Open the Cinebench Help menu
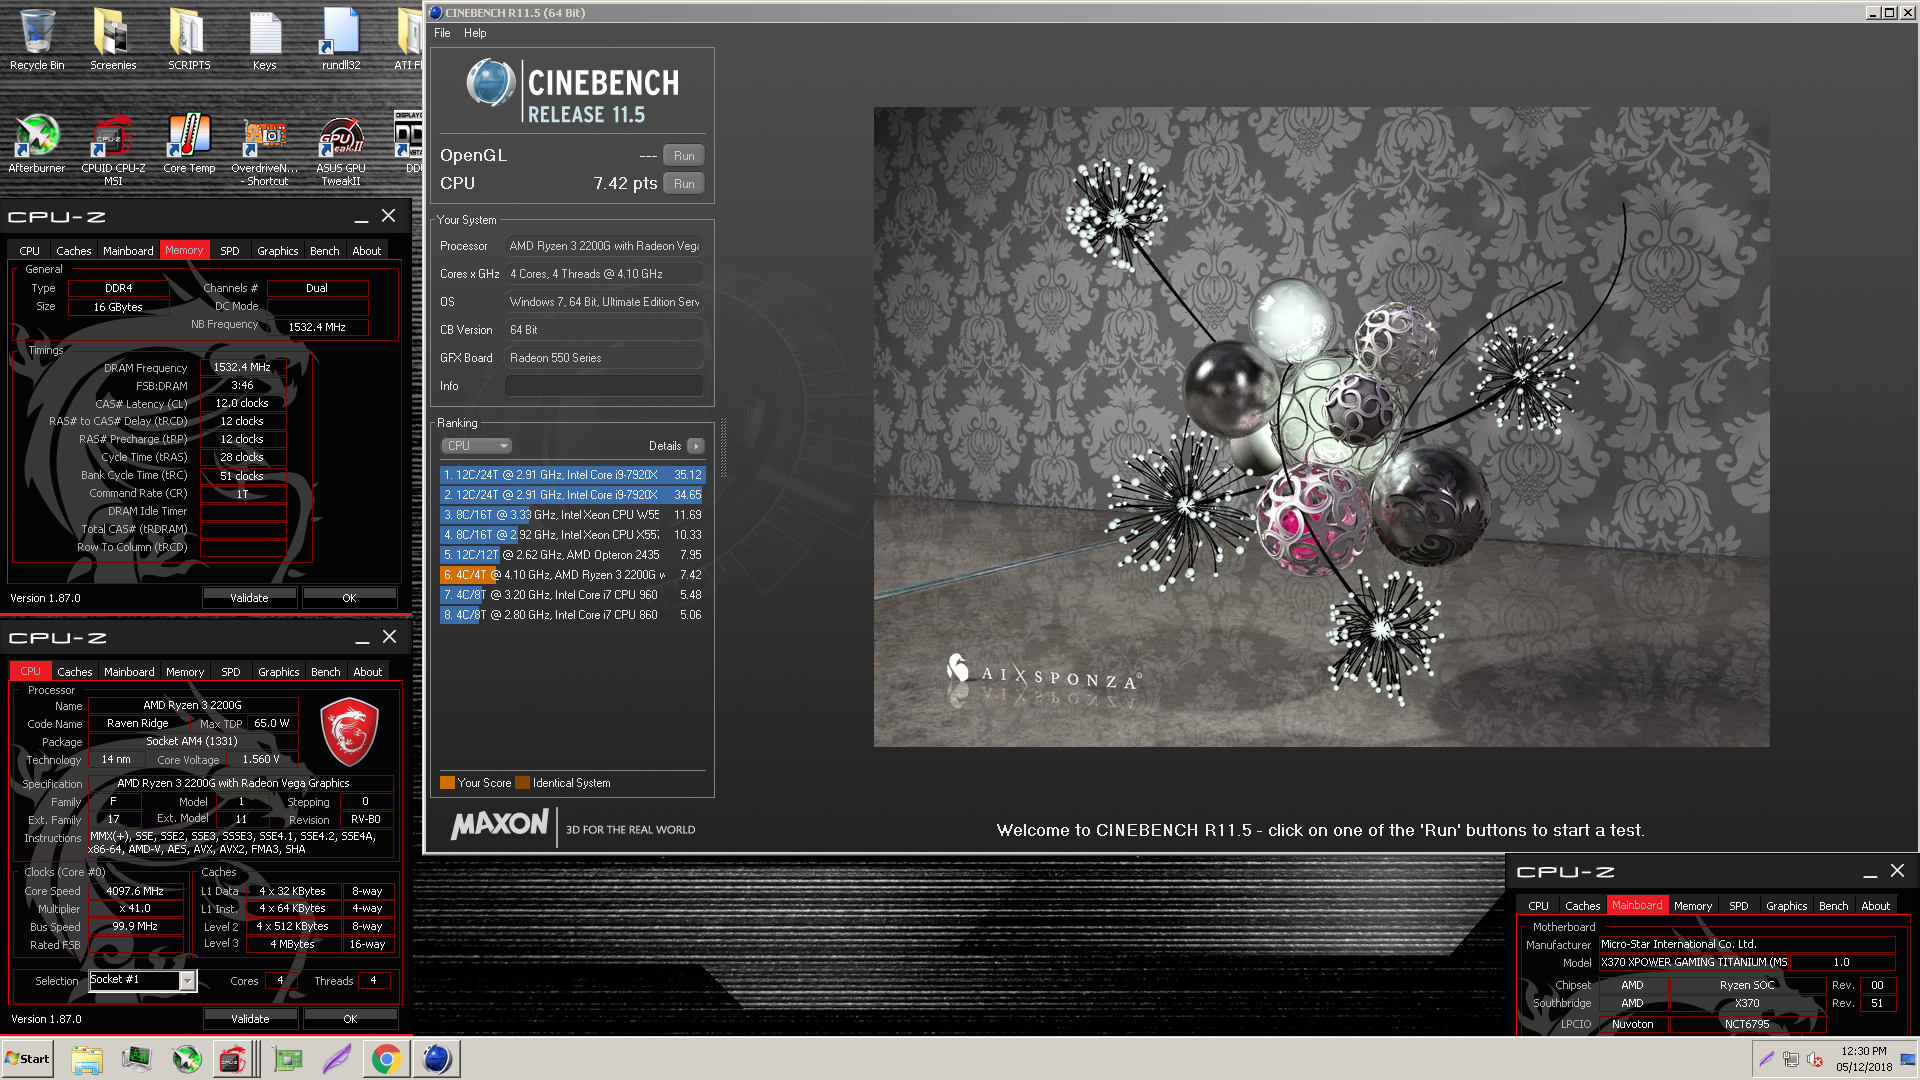 tap(475, 33)
